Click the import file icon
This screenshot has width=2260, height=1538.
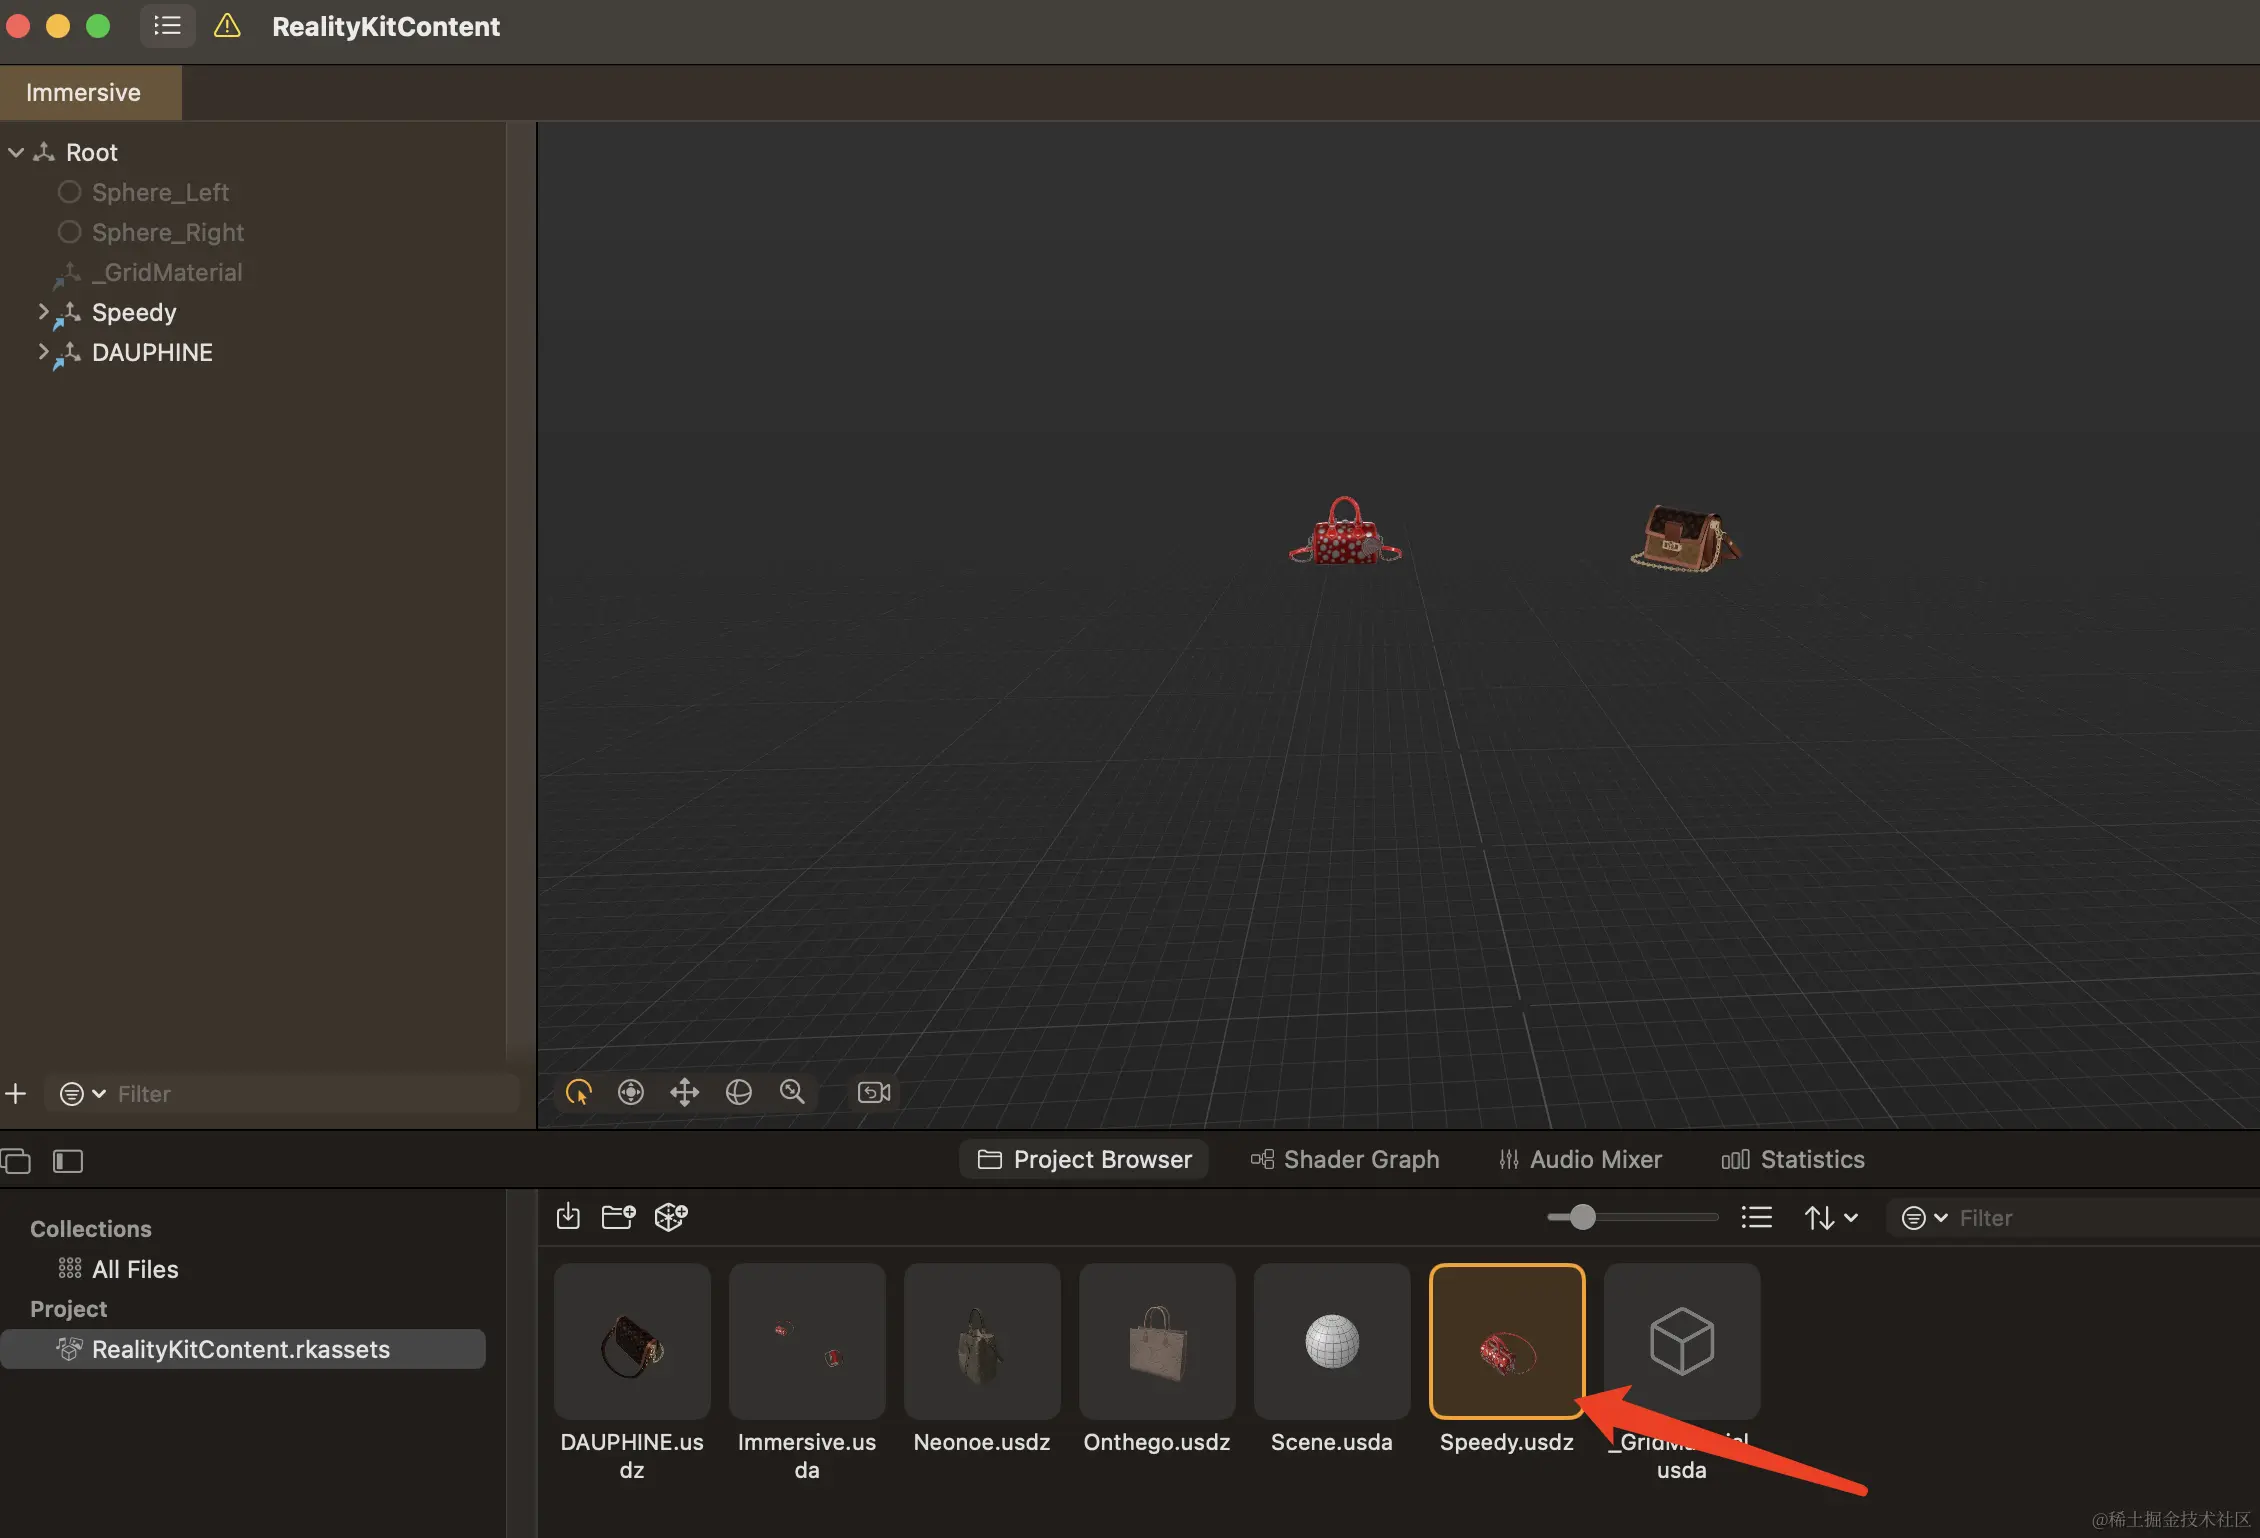click(x=568, y=1217)
